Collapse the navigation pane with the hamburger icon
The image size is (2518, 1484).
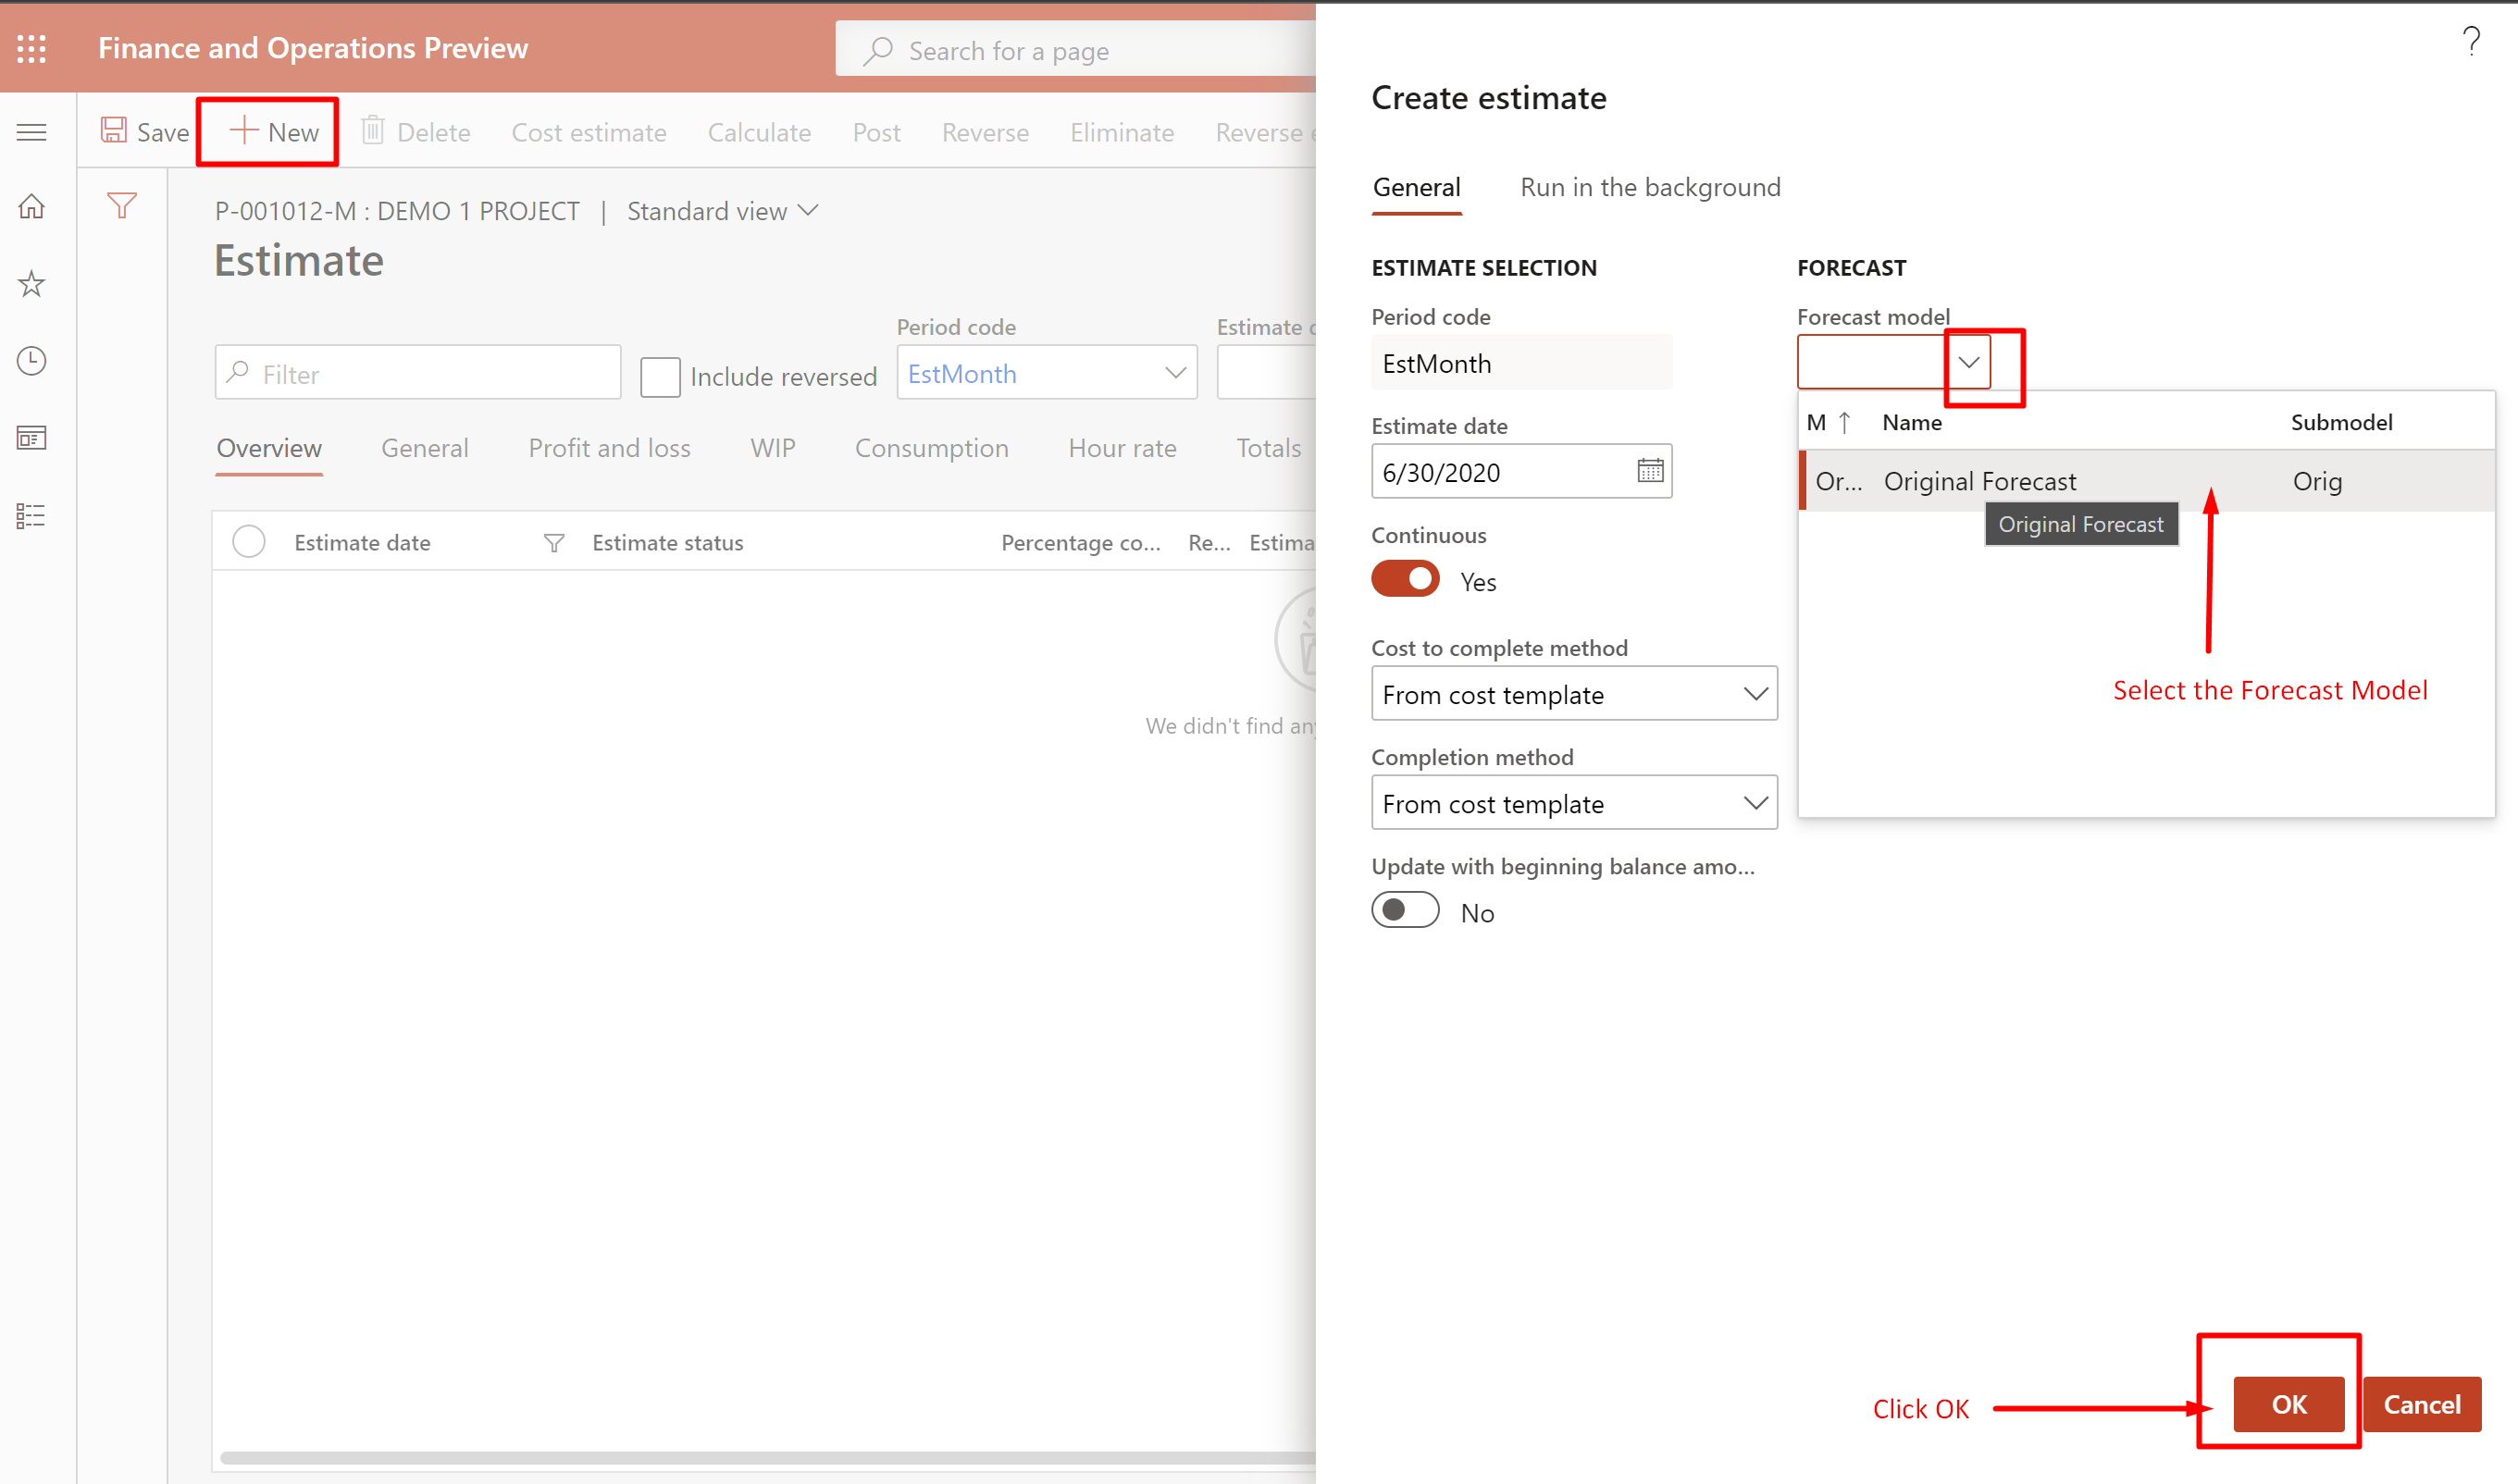tap(31, 131)
